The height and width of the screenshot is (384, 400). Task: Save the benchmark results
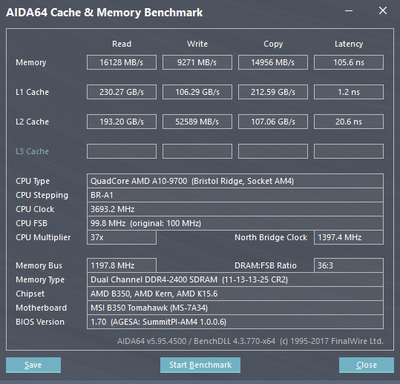[33, 365]
